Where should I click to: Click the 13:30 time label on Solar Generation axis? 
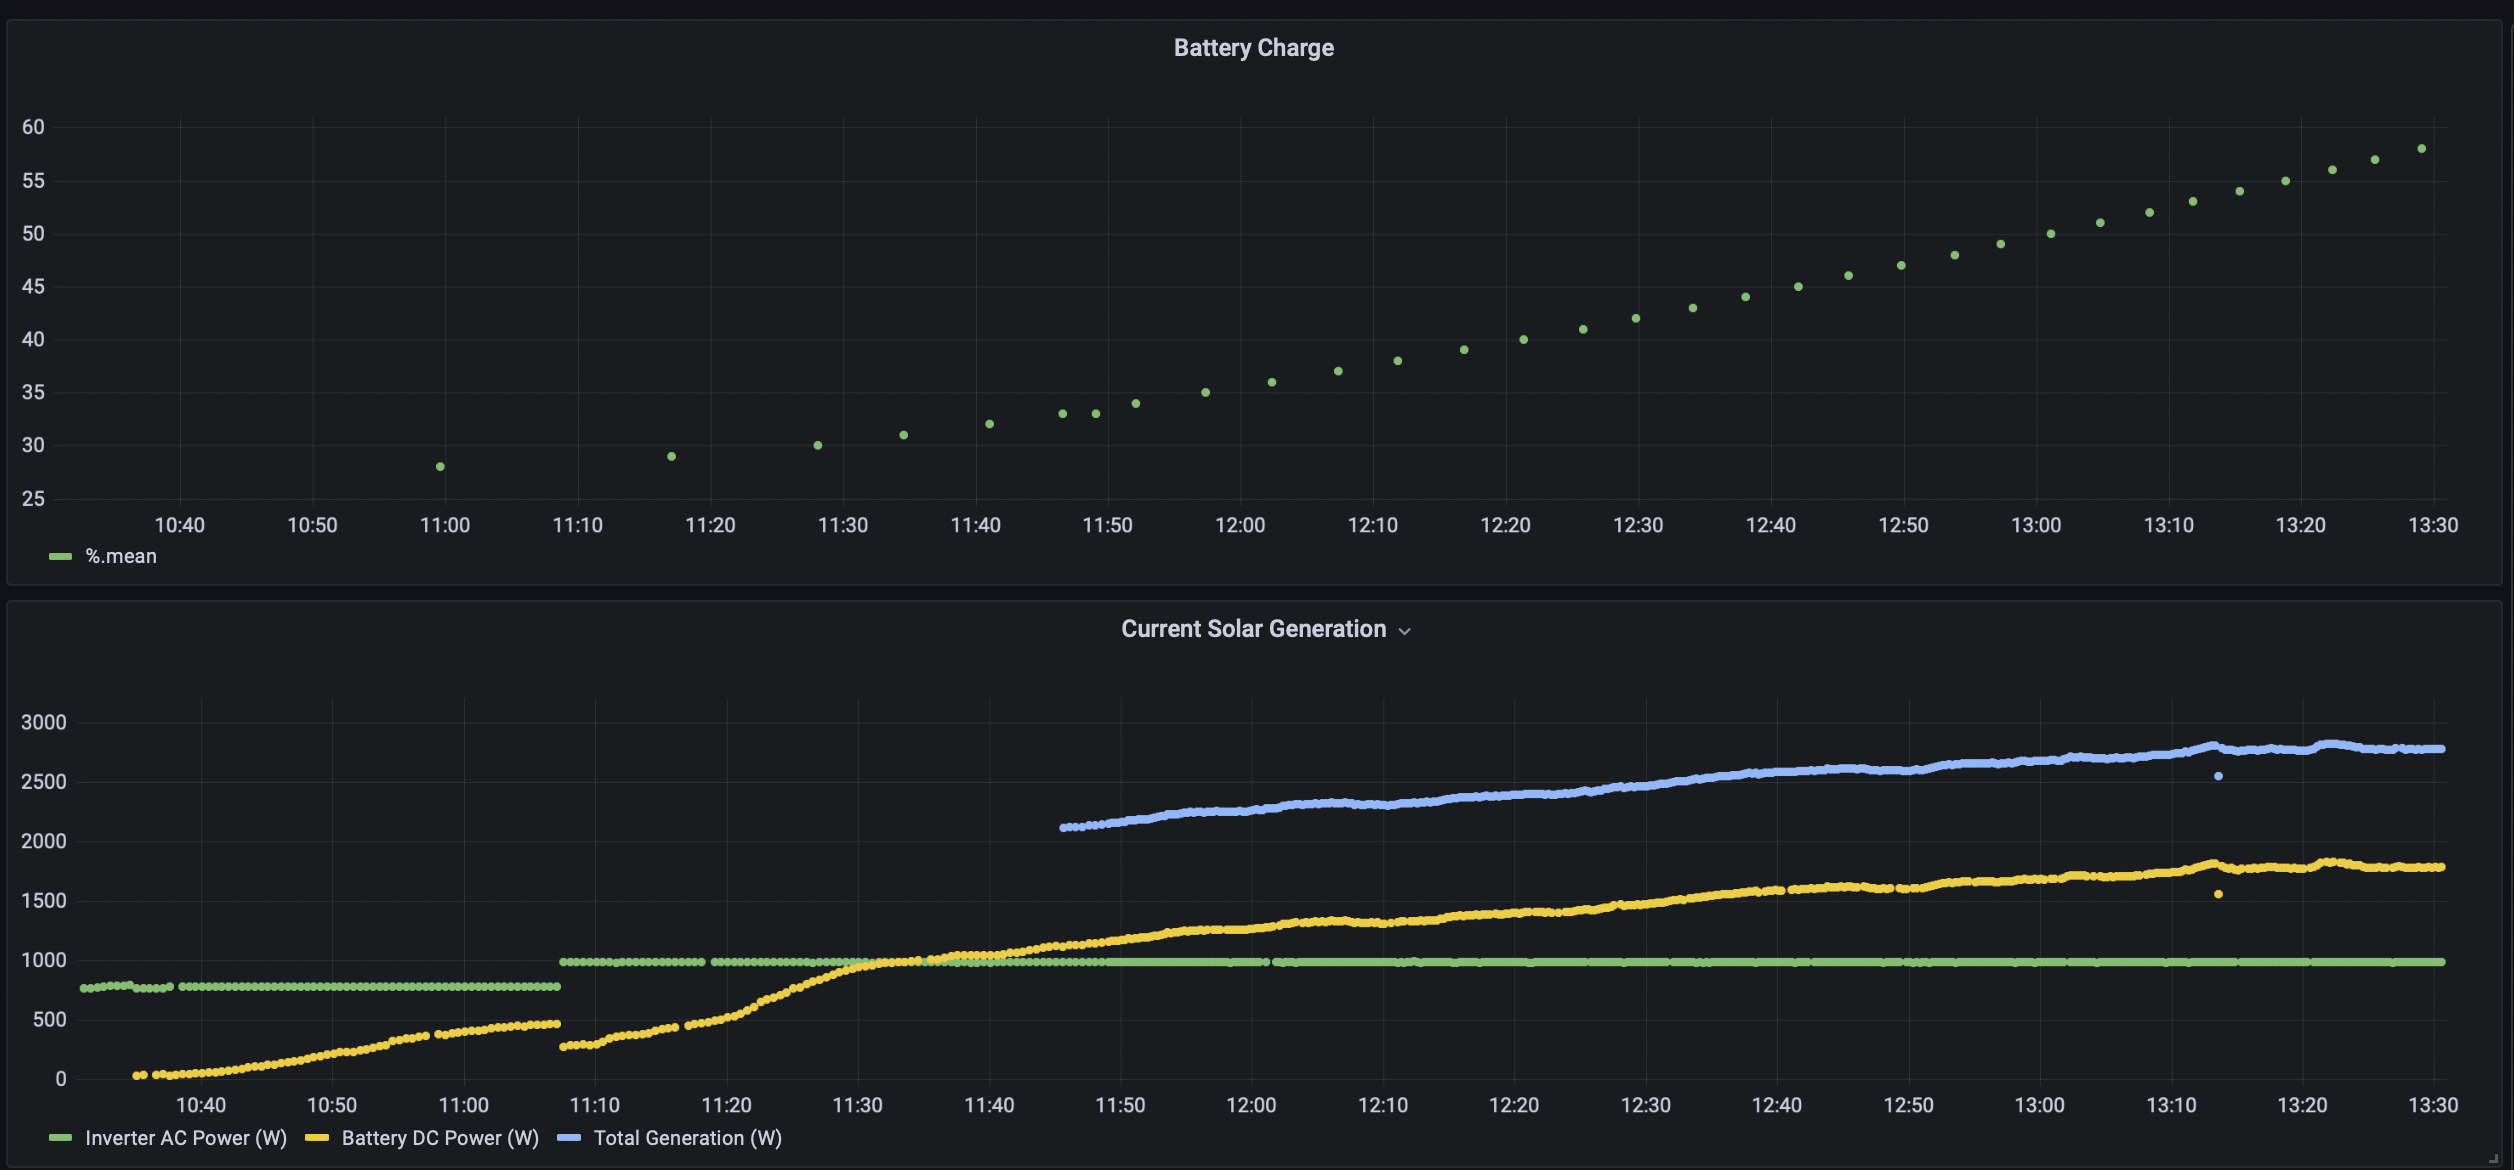pos(2432,1105)
